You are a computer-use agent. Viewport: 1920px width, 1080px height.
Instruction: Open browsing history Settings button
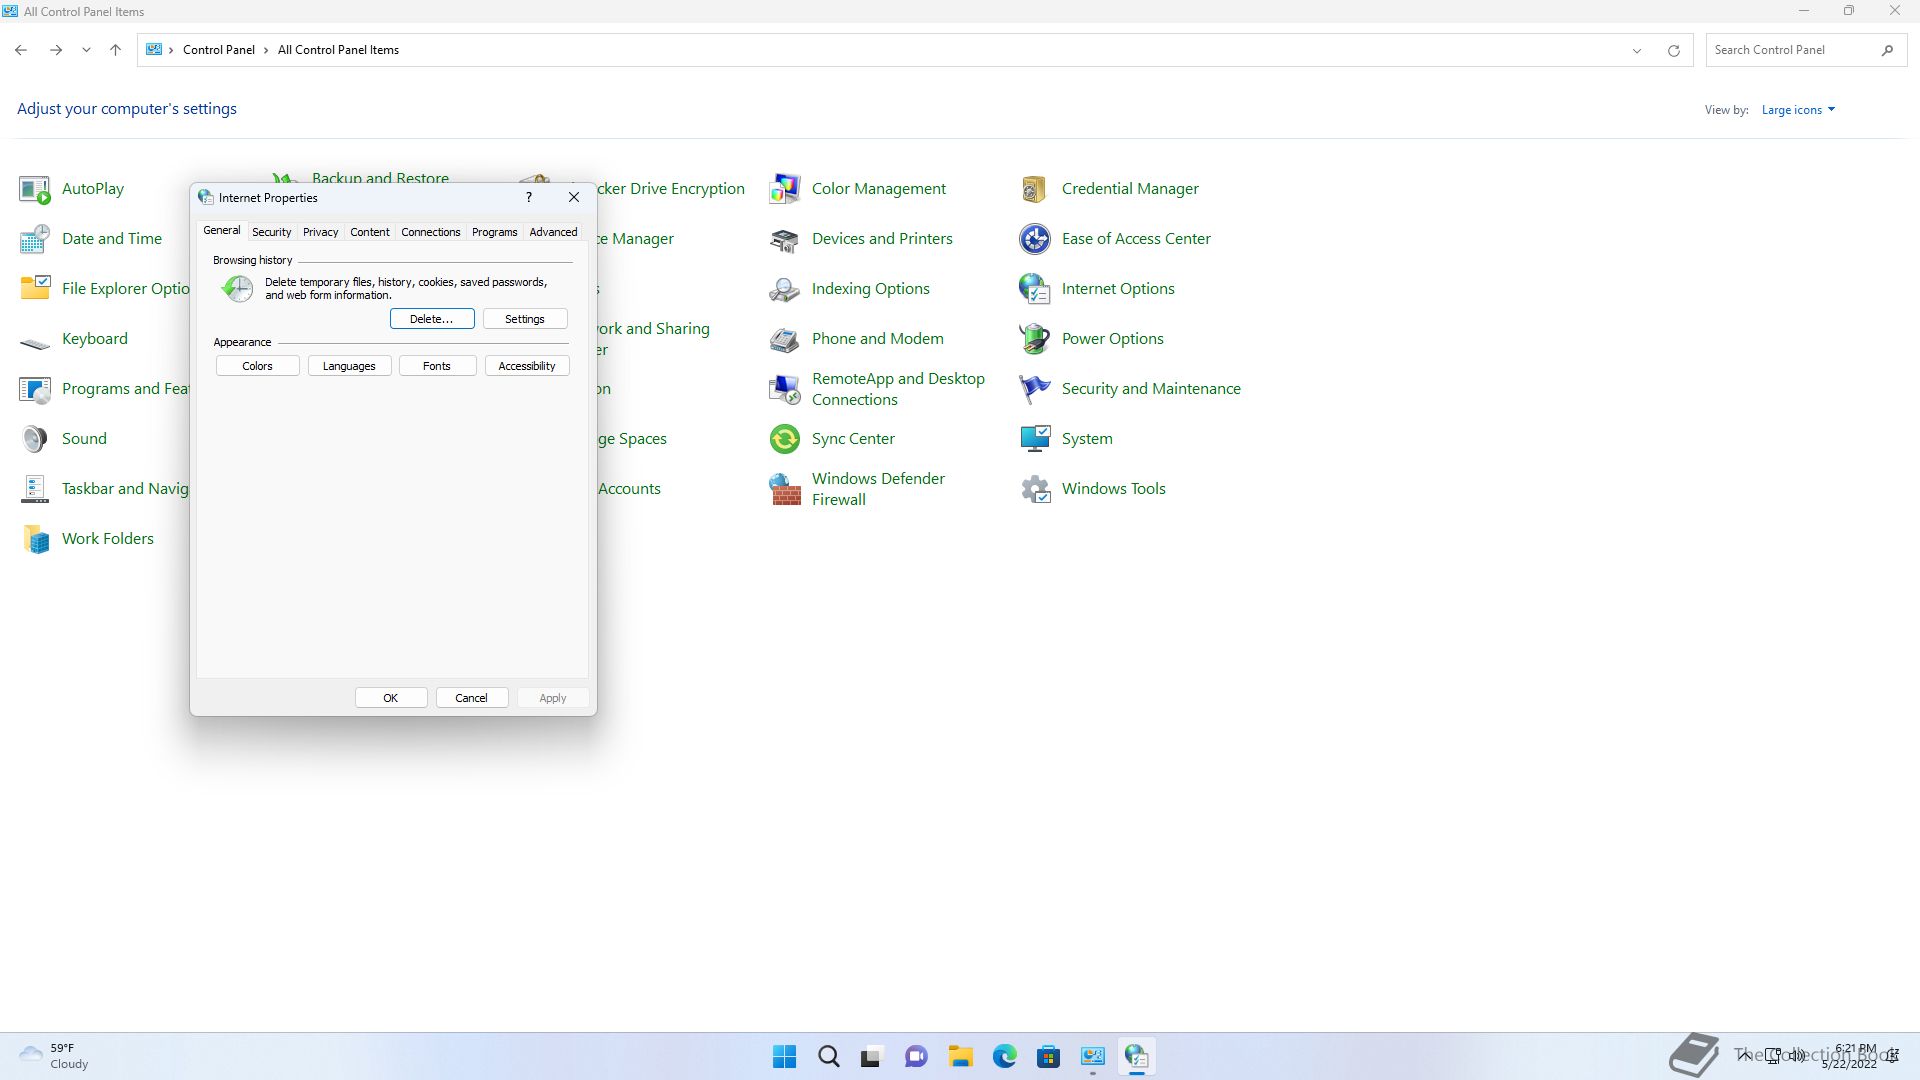click(x=525, y=319)
